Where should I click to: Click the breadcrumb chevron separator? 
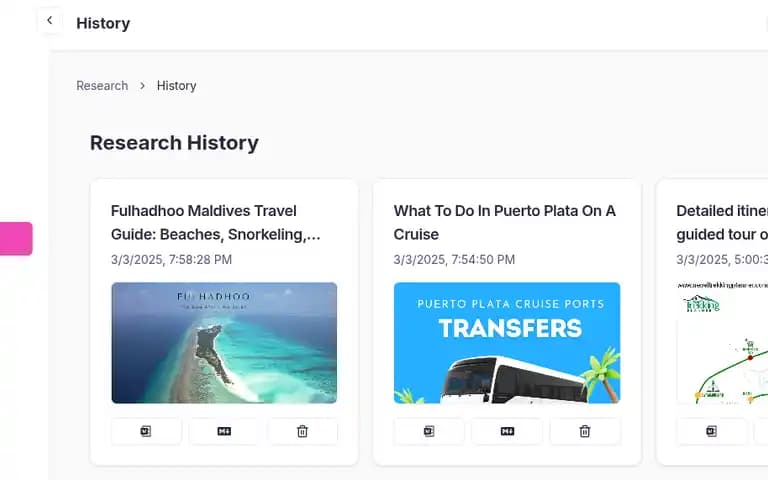143,86
